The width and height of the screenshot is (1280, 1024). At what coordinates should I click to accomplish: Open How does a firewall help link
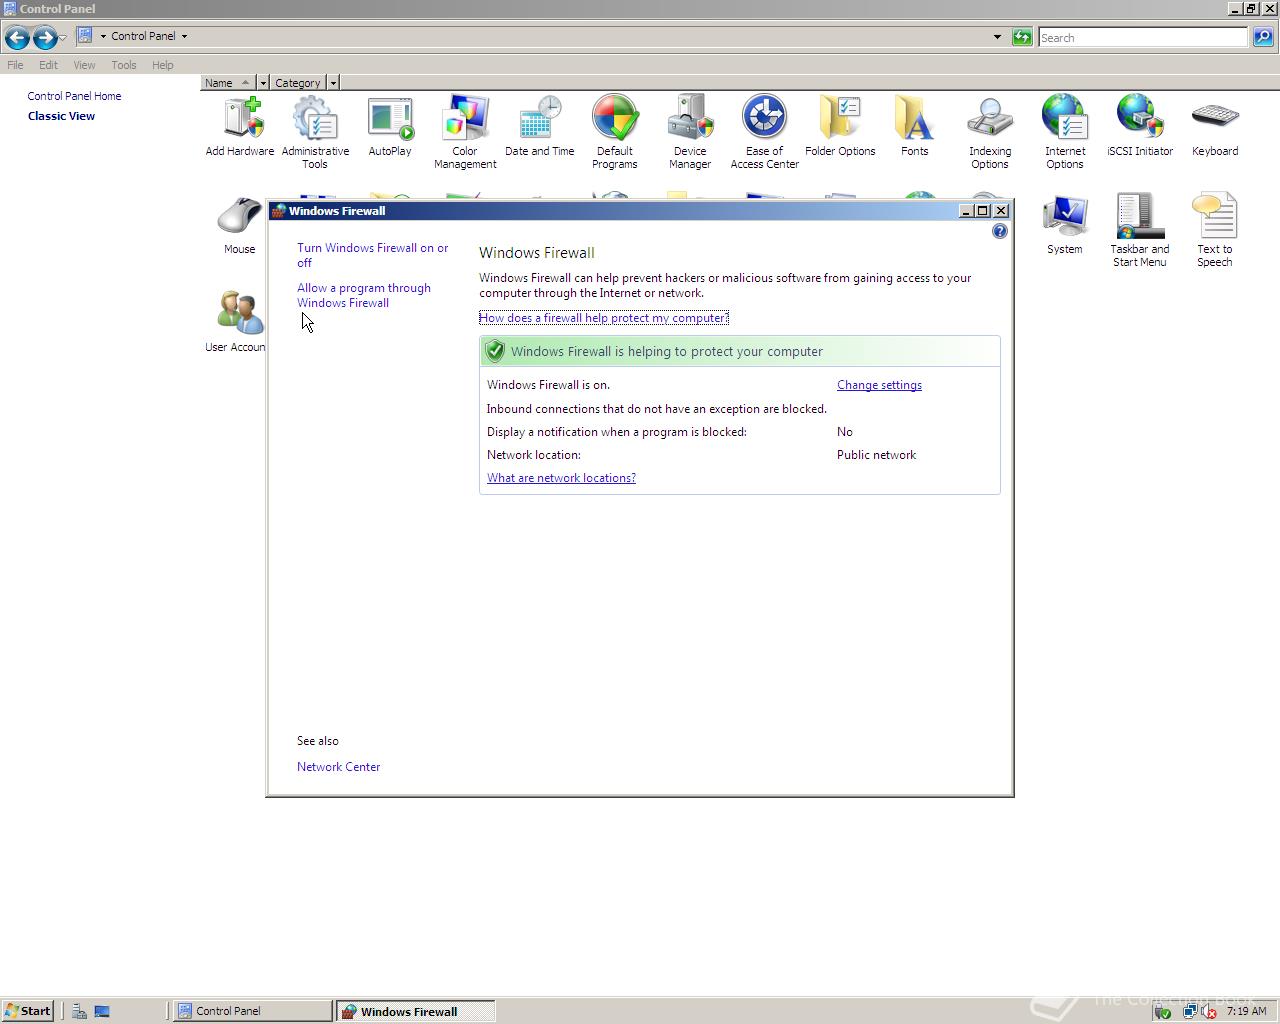click(604, 318)
